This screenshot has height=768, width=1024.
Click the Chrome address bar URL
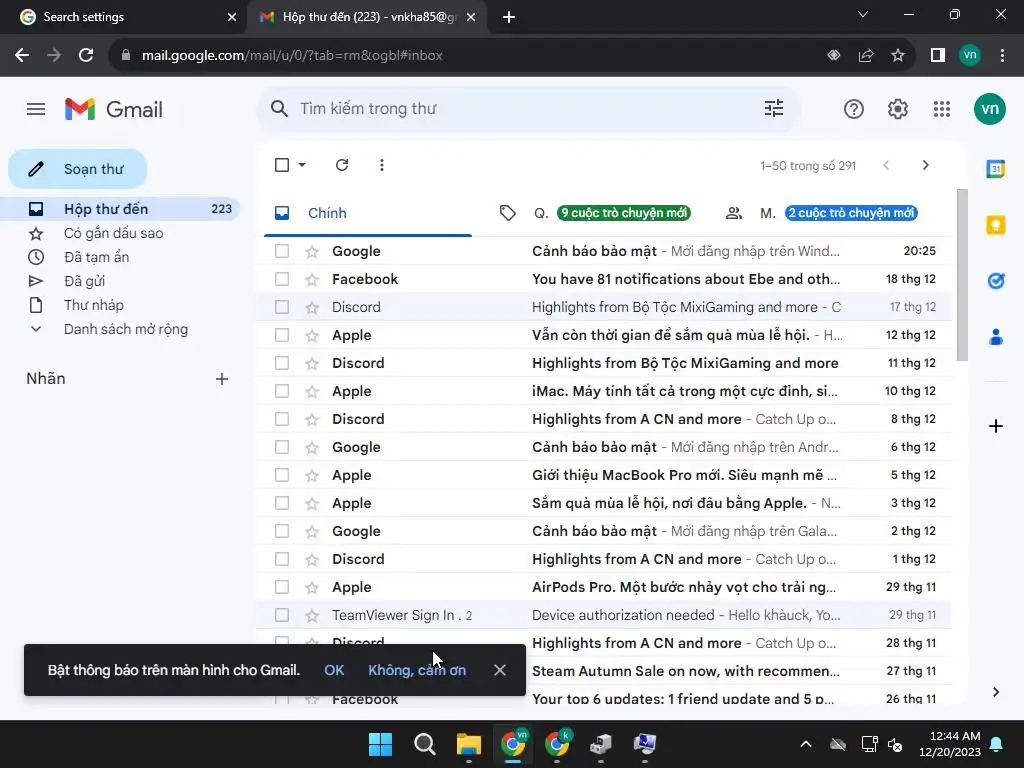point(293,56)
